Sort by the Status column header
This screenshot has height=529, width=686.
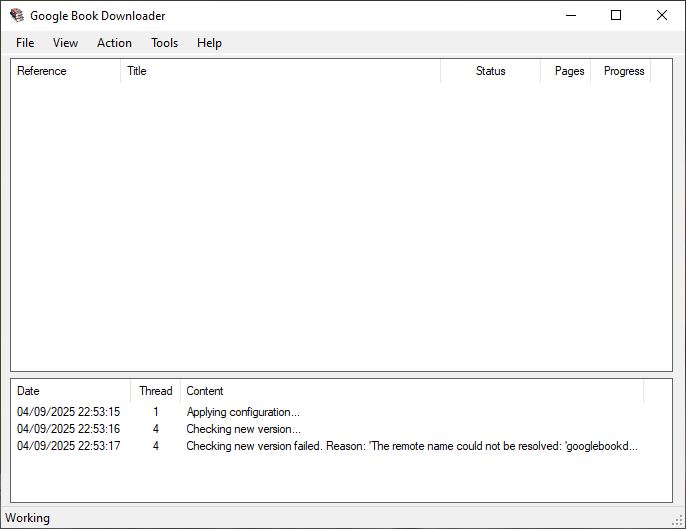coord(490,71)
